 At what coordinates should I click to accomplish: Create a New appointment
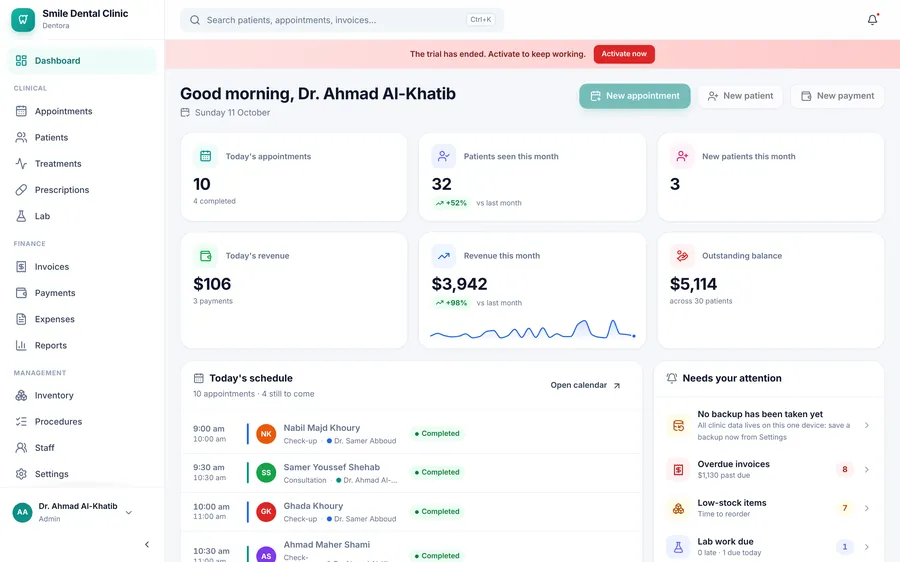coord(634,96)
